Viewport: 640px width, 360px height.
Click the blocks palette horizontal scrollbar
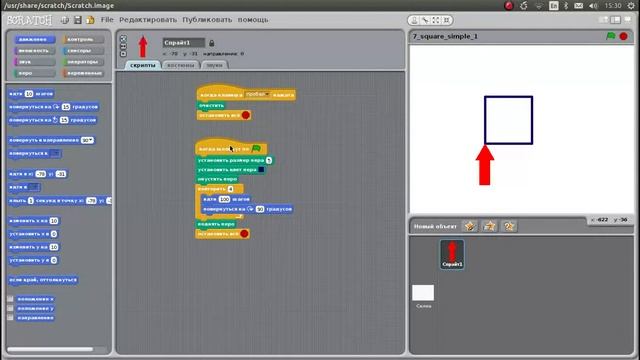click(50, 349)
